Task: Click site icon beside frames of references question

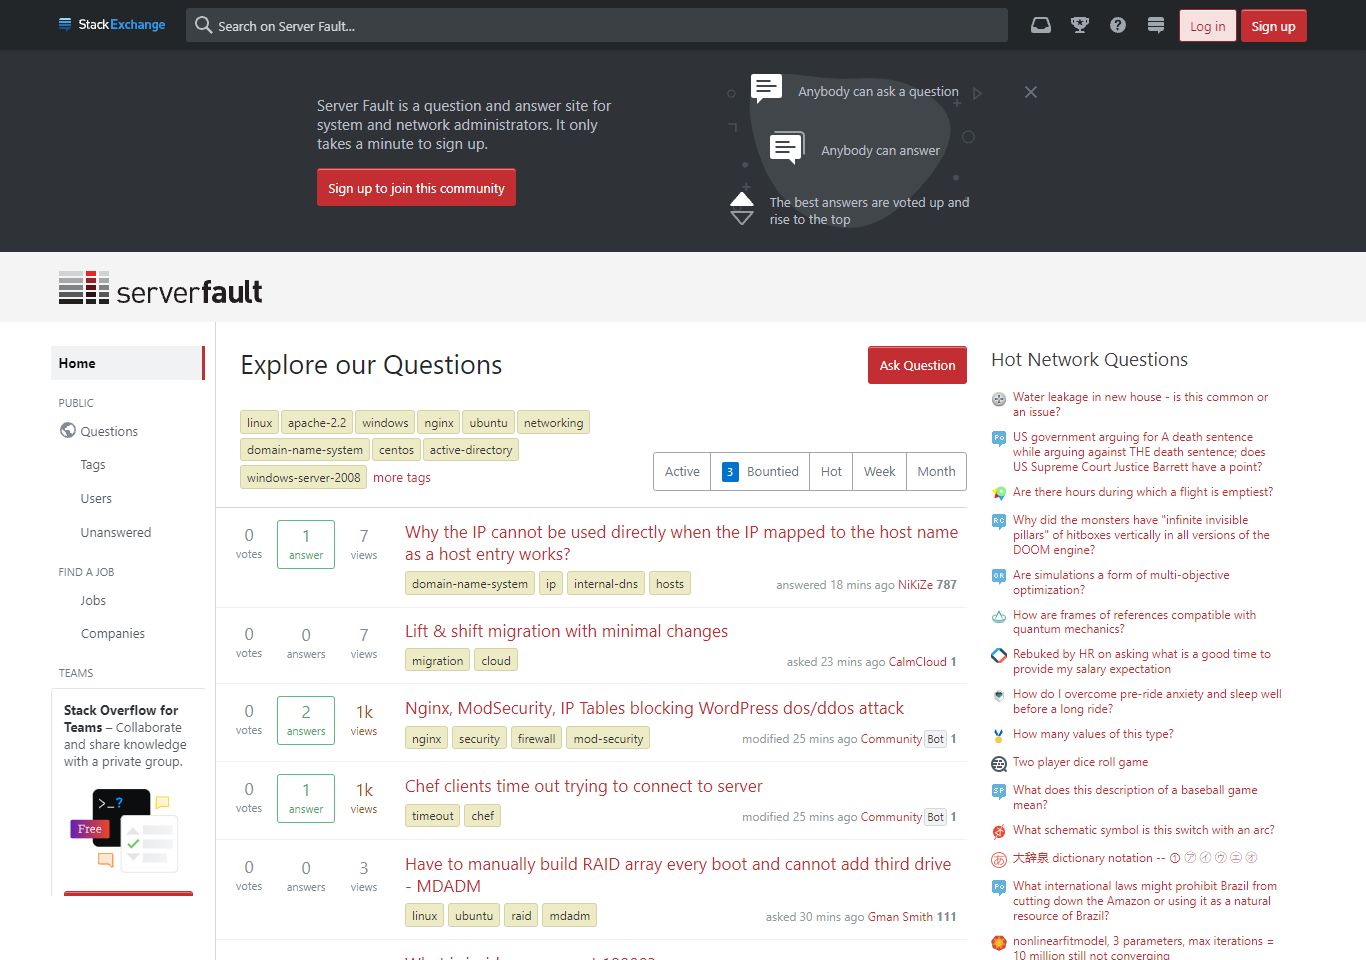Action: [998, 616]
